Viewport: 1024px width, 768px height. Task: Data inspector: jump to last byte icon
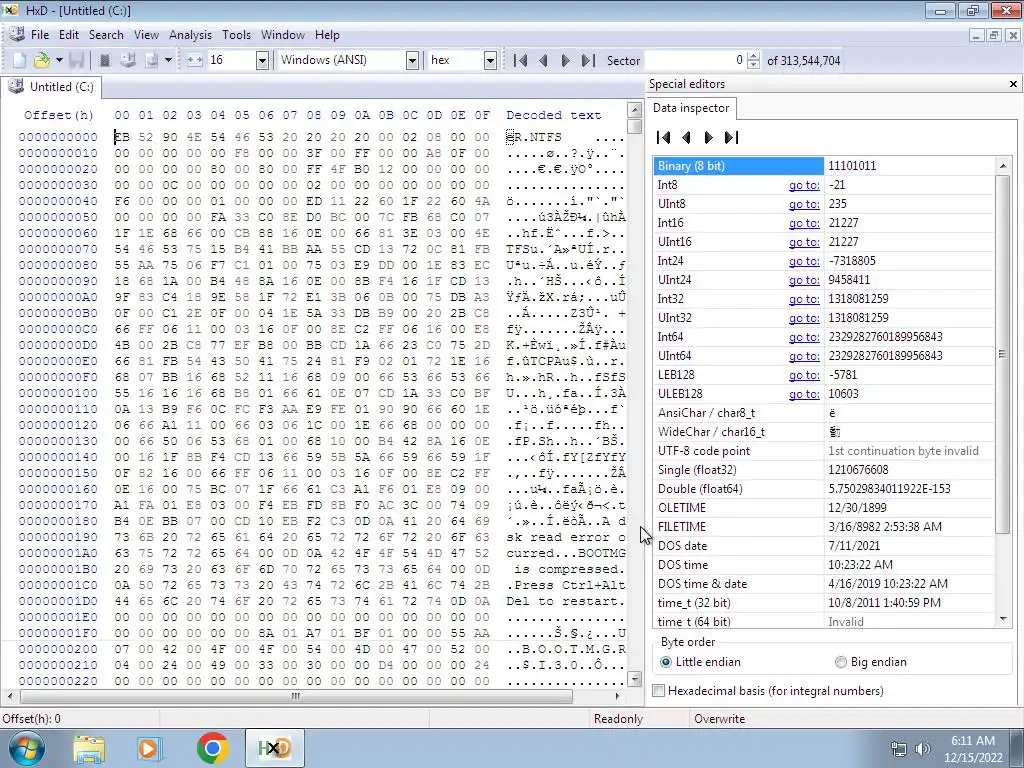(x=731, y=137)
